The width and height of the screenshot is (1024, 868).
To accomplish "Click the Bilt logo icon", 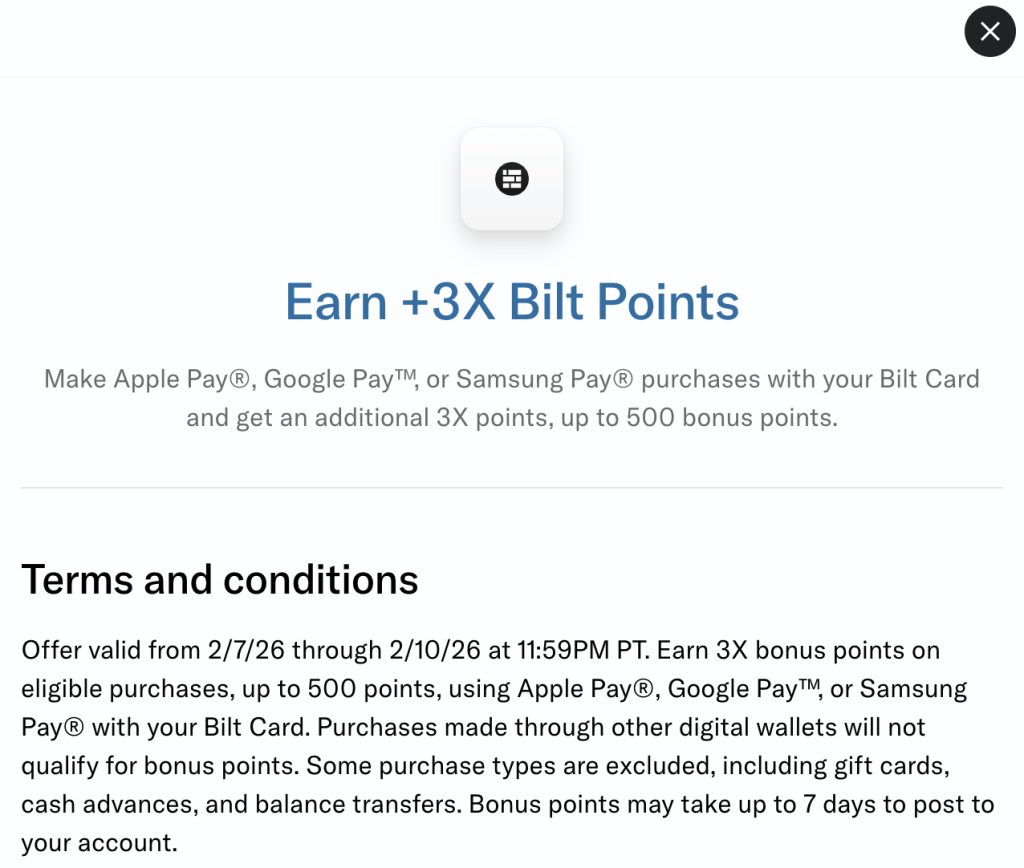I will point(511,179).
